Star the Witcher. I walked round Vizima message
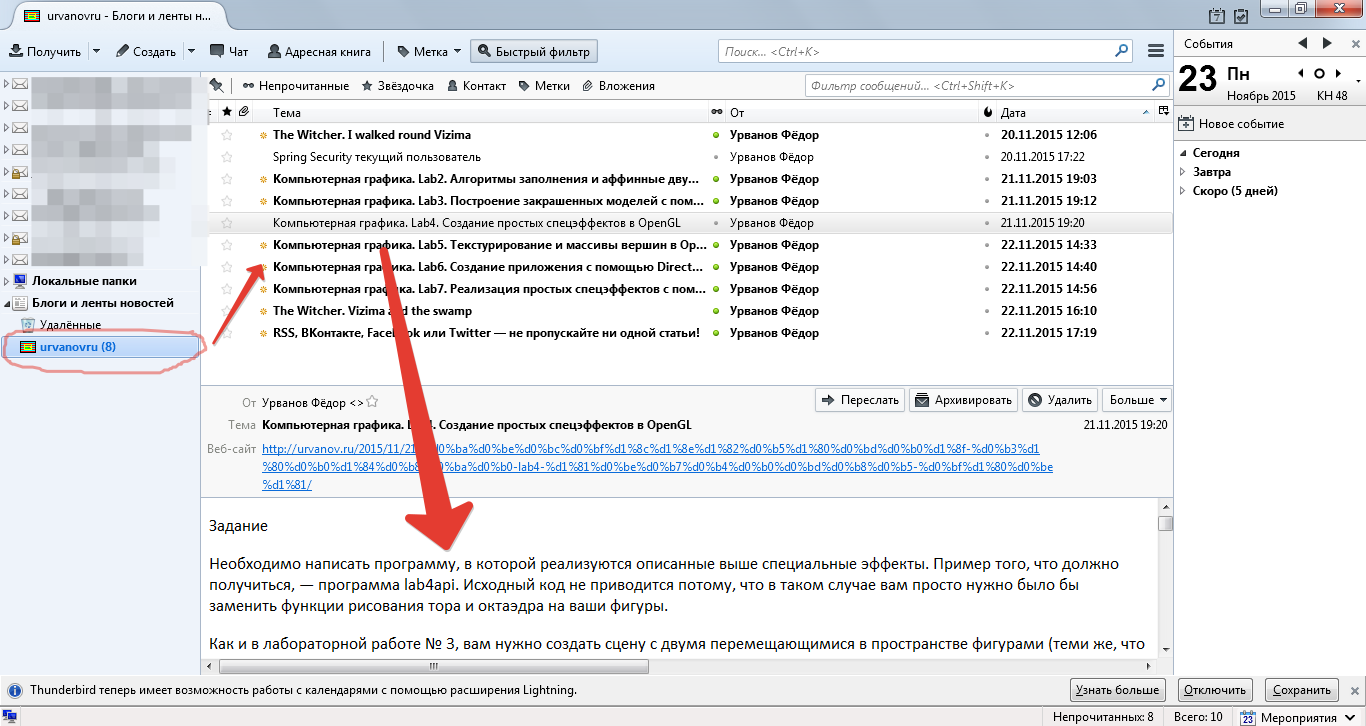The image size is (1366, 726). coord(227,135)
